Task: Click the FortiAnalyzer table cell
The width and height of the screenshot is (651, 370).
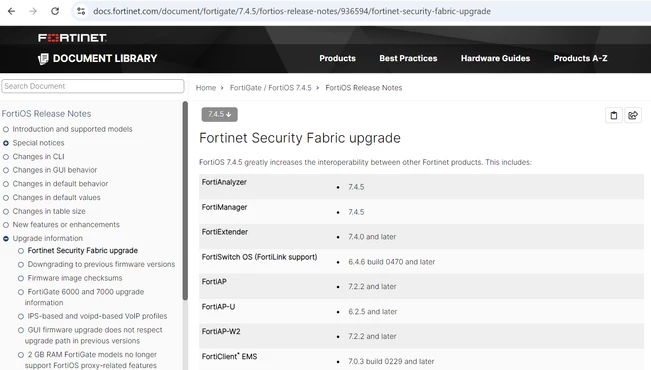Action: pyautogui.click(x=224, y=182)
